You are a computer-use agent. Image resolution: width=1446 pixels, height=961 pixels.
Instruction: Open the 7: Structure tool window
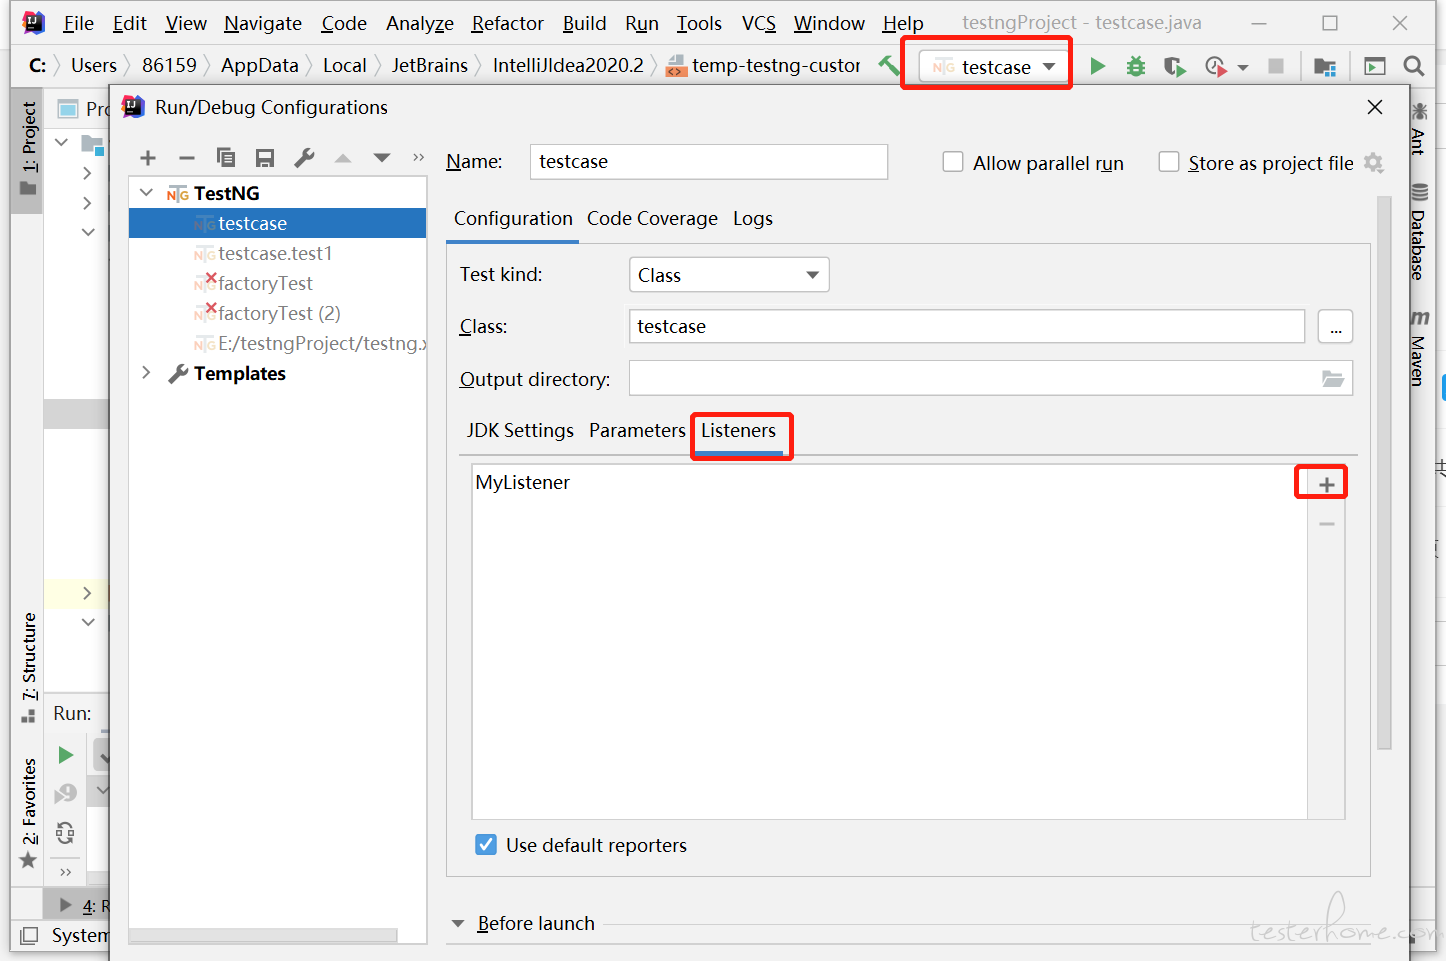tap(28, 667)
